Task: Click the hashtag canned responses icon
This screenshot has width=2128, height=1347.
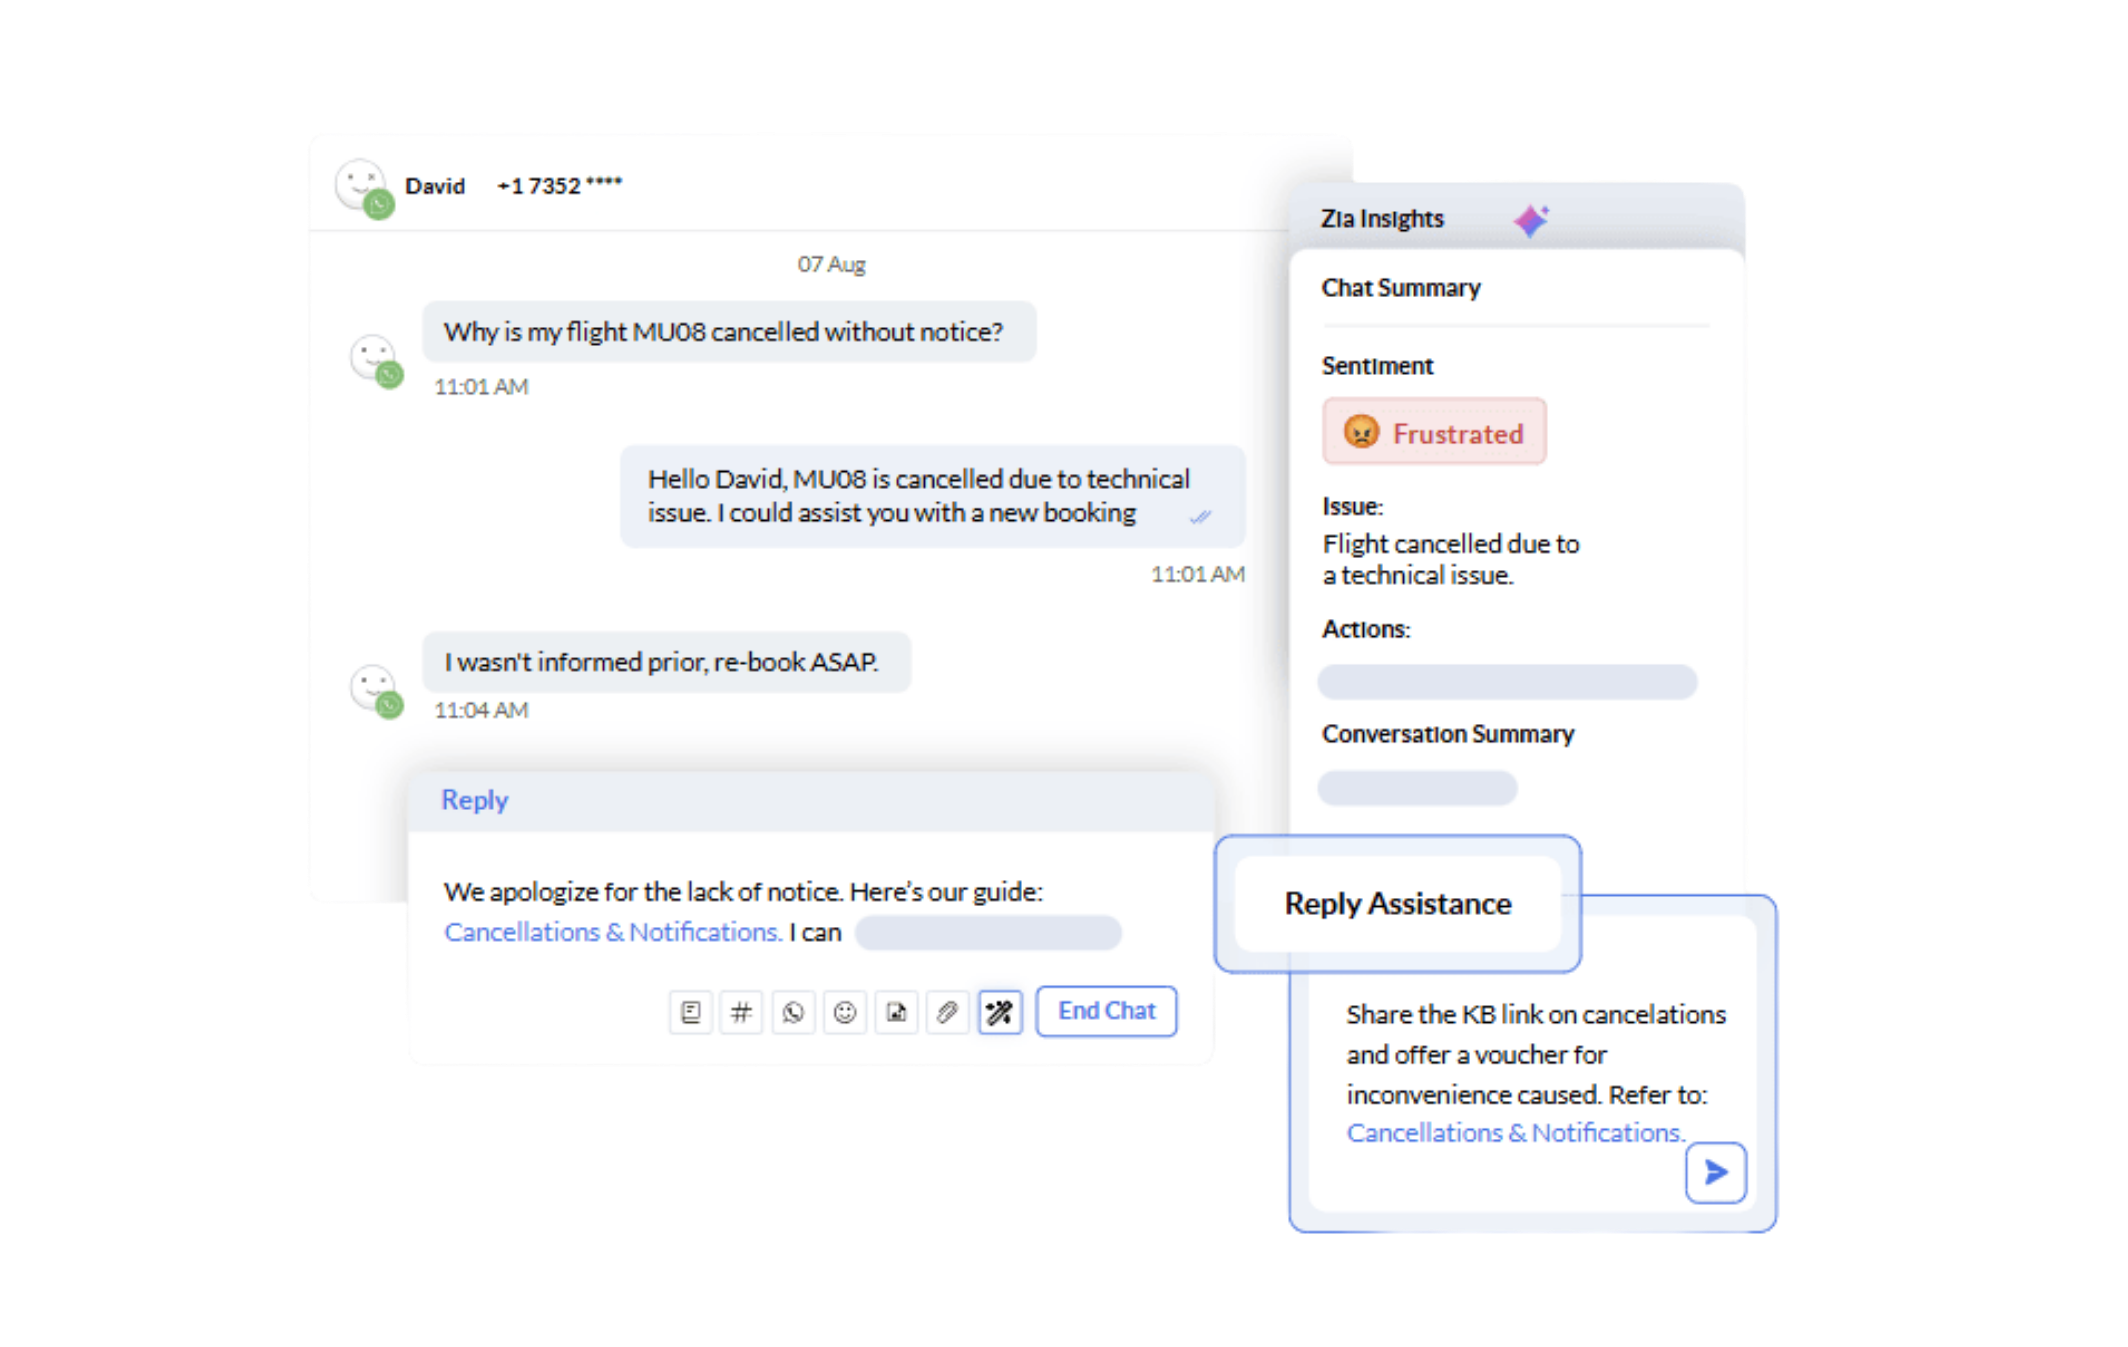Action: pos(741,1012)
